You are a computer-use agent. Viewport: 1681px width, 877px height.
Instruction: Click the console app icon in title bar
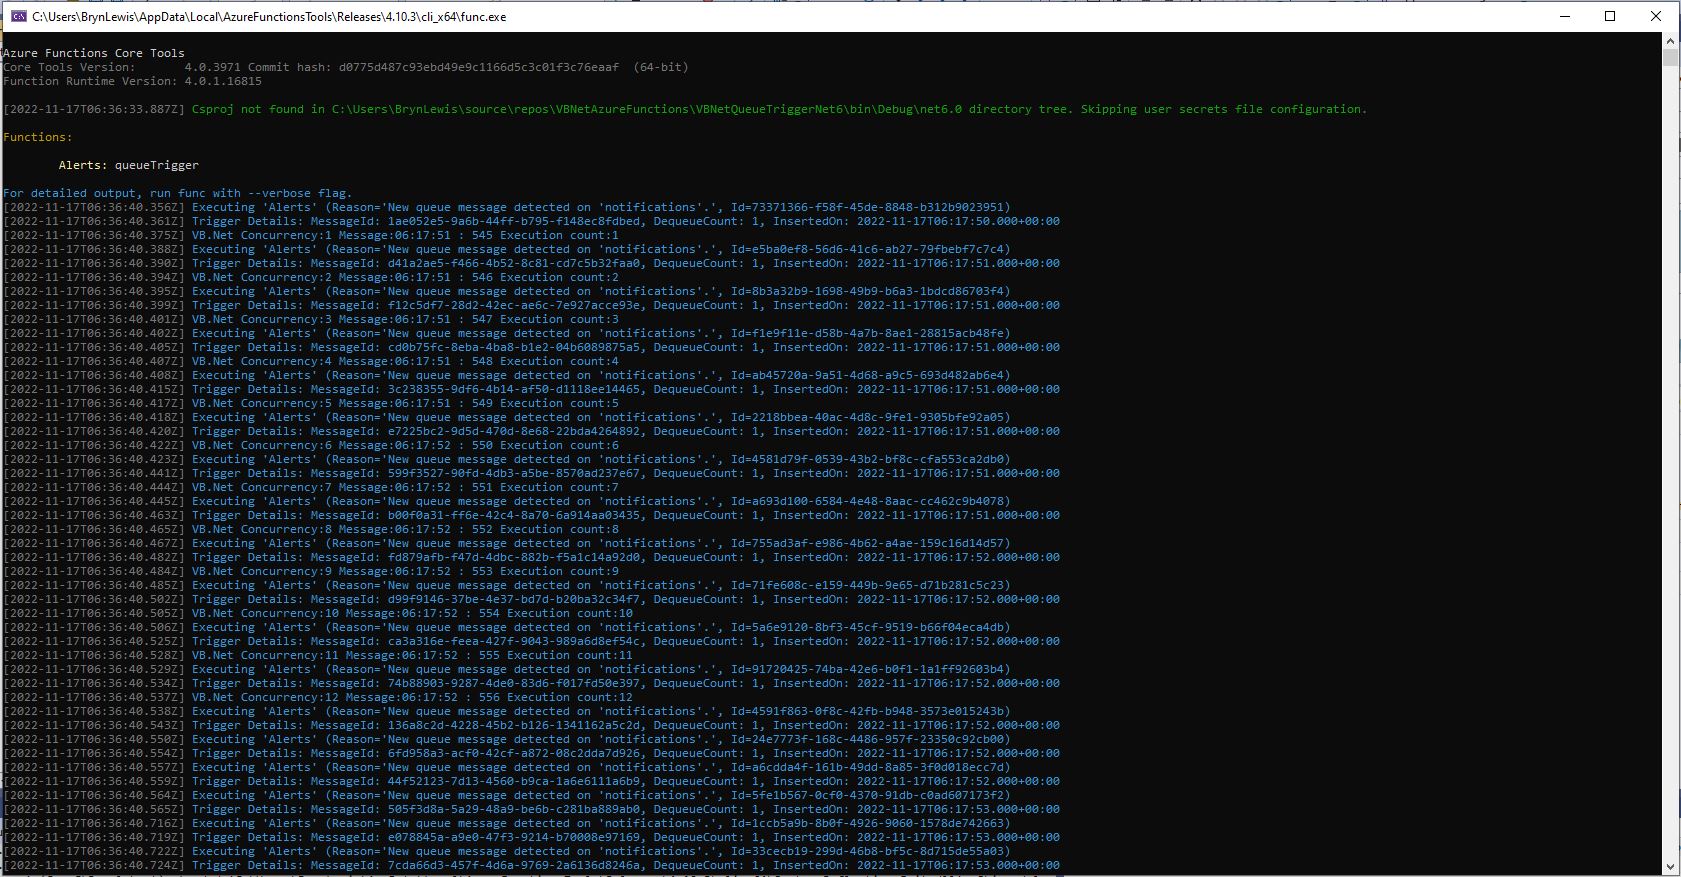(x=17, y=16)
